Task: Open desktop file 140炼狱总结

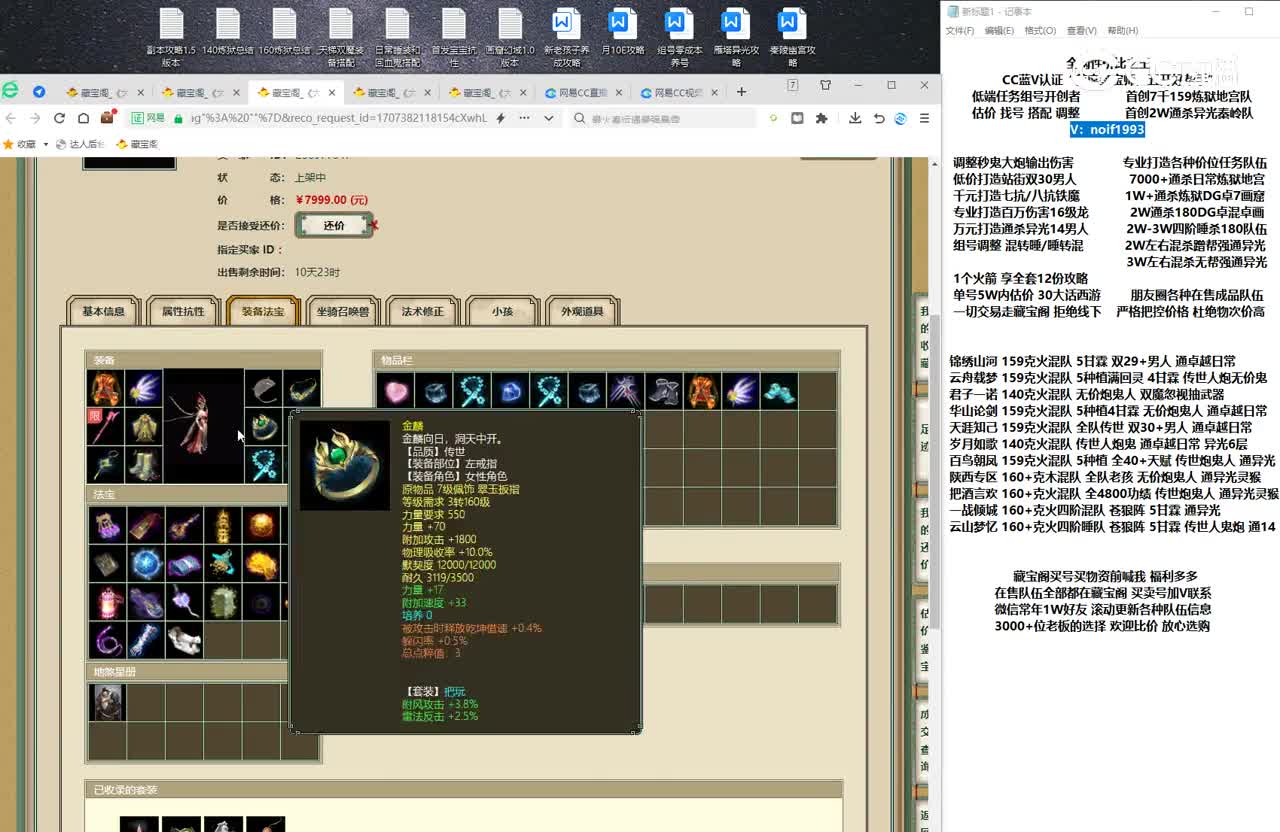Action: pos(228,32)
